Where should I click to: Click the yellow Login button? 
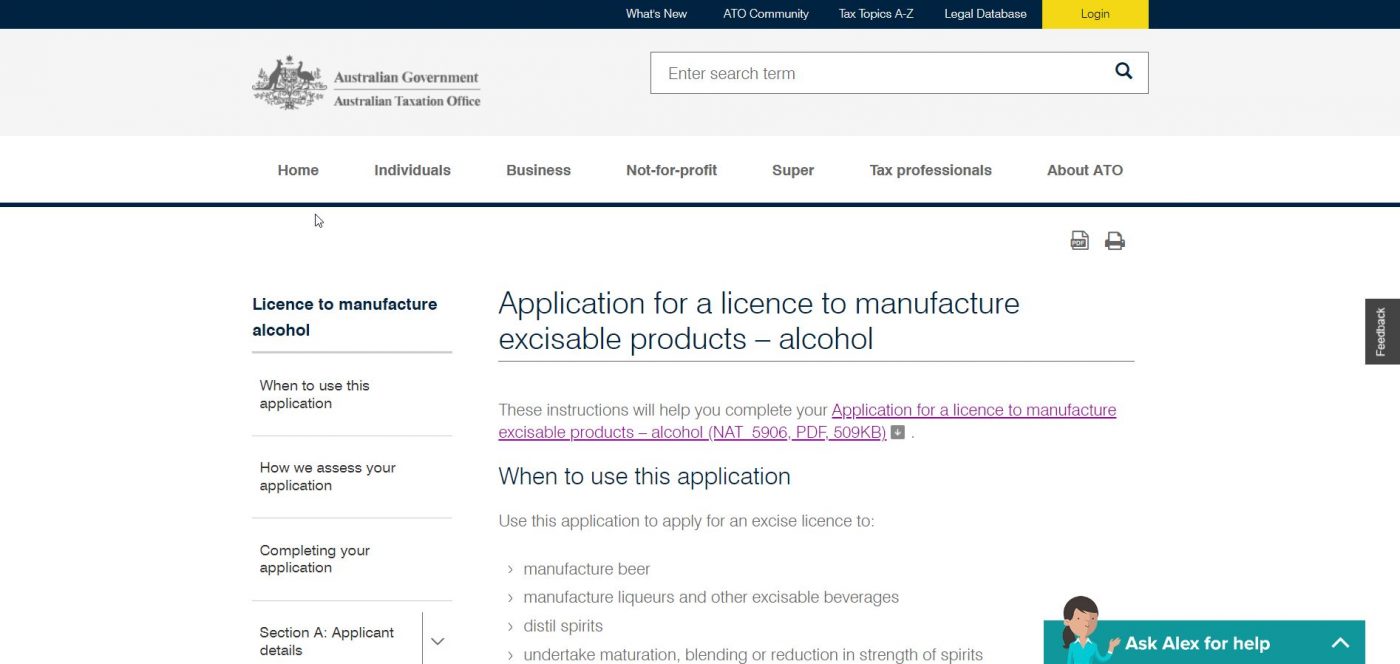pyautogui.click(x=1095, y=14)
